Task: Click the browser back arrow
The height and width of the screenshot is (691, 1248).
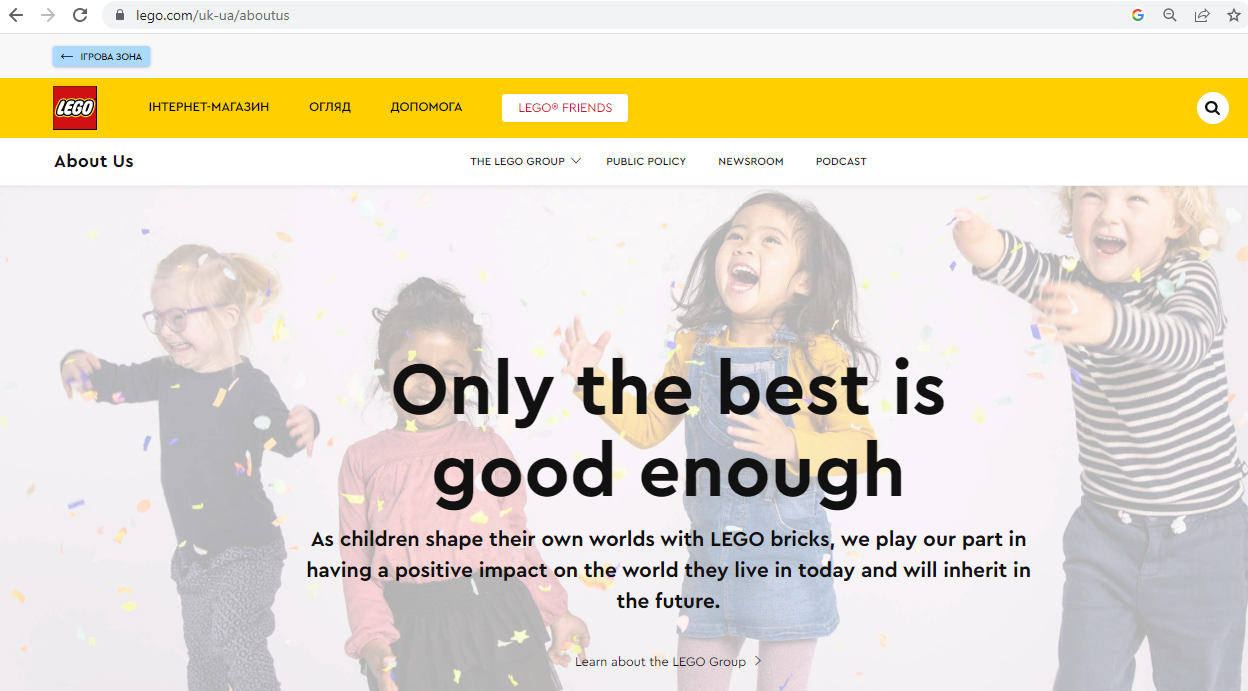Action: pos(16,15)
